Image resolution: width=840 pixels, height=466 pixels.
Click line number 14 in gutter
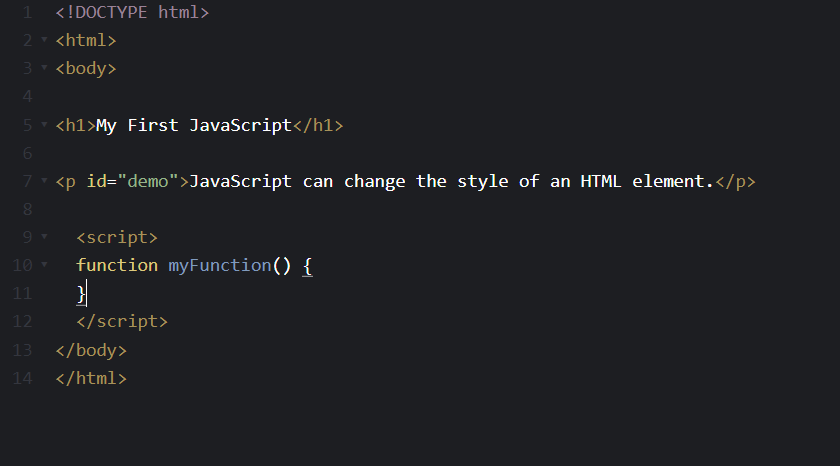tap(22, 379)
